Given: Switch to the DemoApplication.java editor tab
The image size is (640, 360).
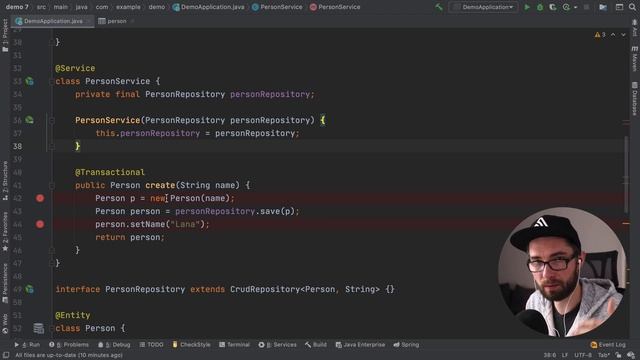Looking at the screenshot, I should coord(52,21).
